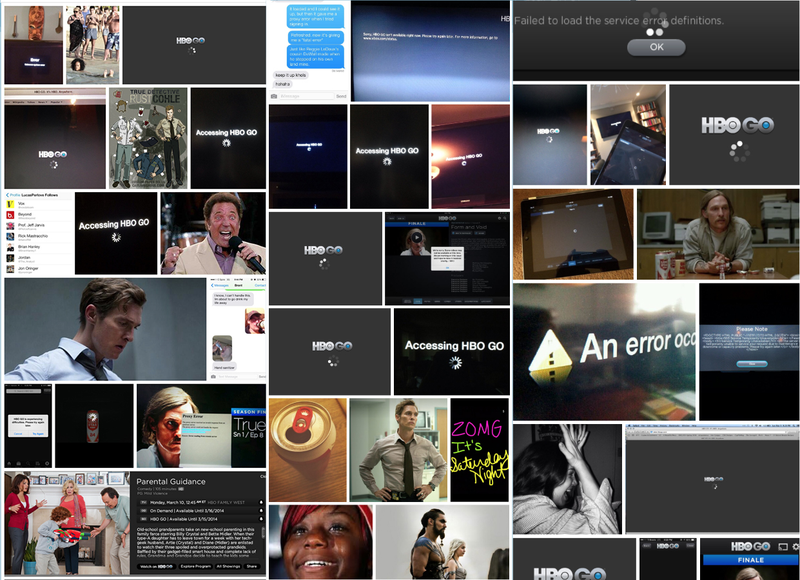The width and height of the screenshot is (800, 580).
Task: Open the 'HBO GO. It's HBO. Anywhere.' browser screenshot
Action: 55,138
